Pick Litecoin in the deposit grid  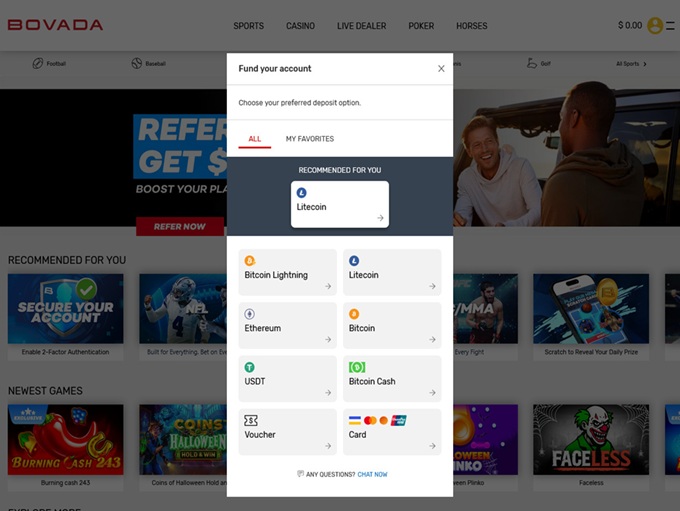[x=392, y=273]
